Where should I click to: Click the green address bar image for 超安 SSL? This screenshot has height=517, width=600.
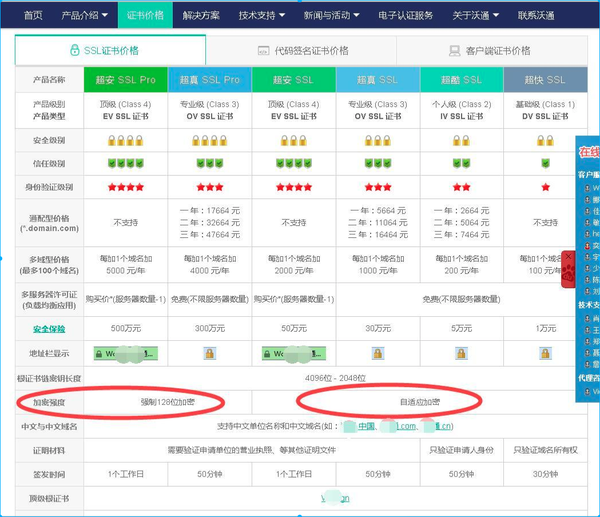click(x=293, y=354)
